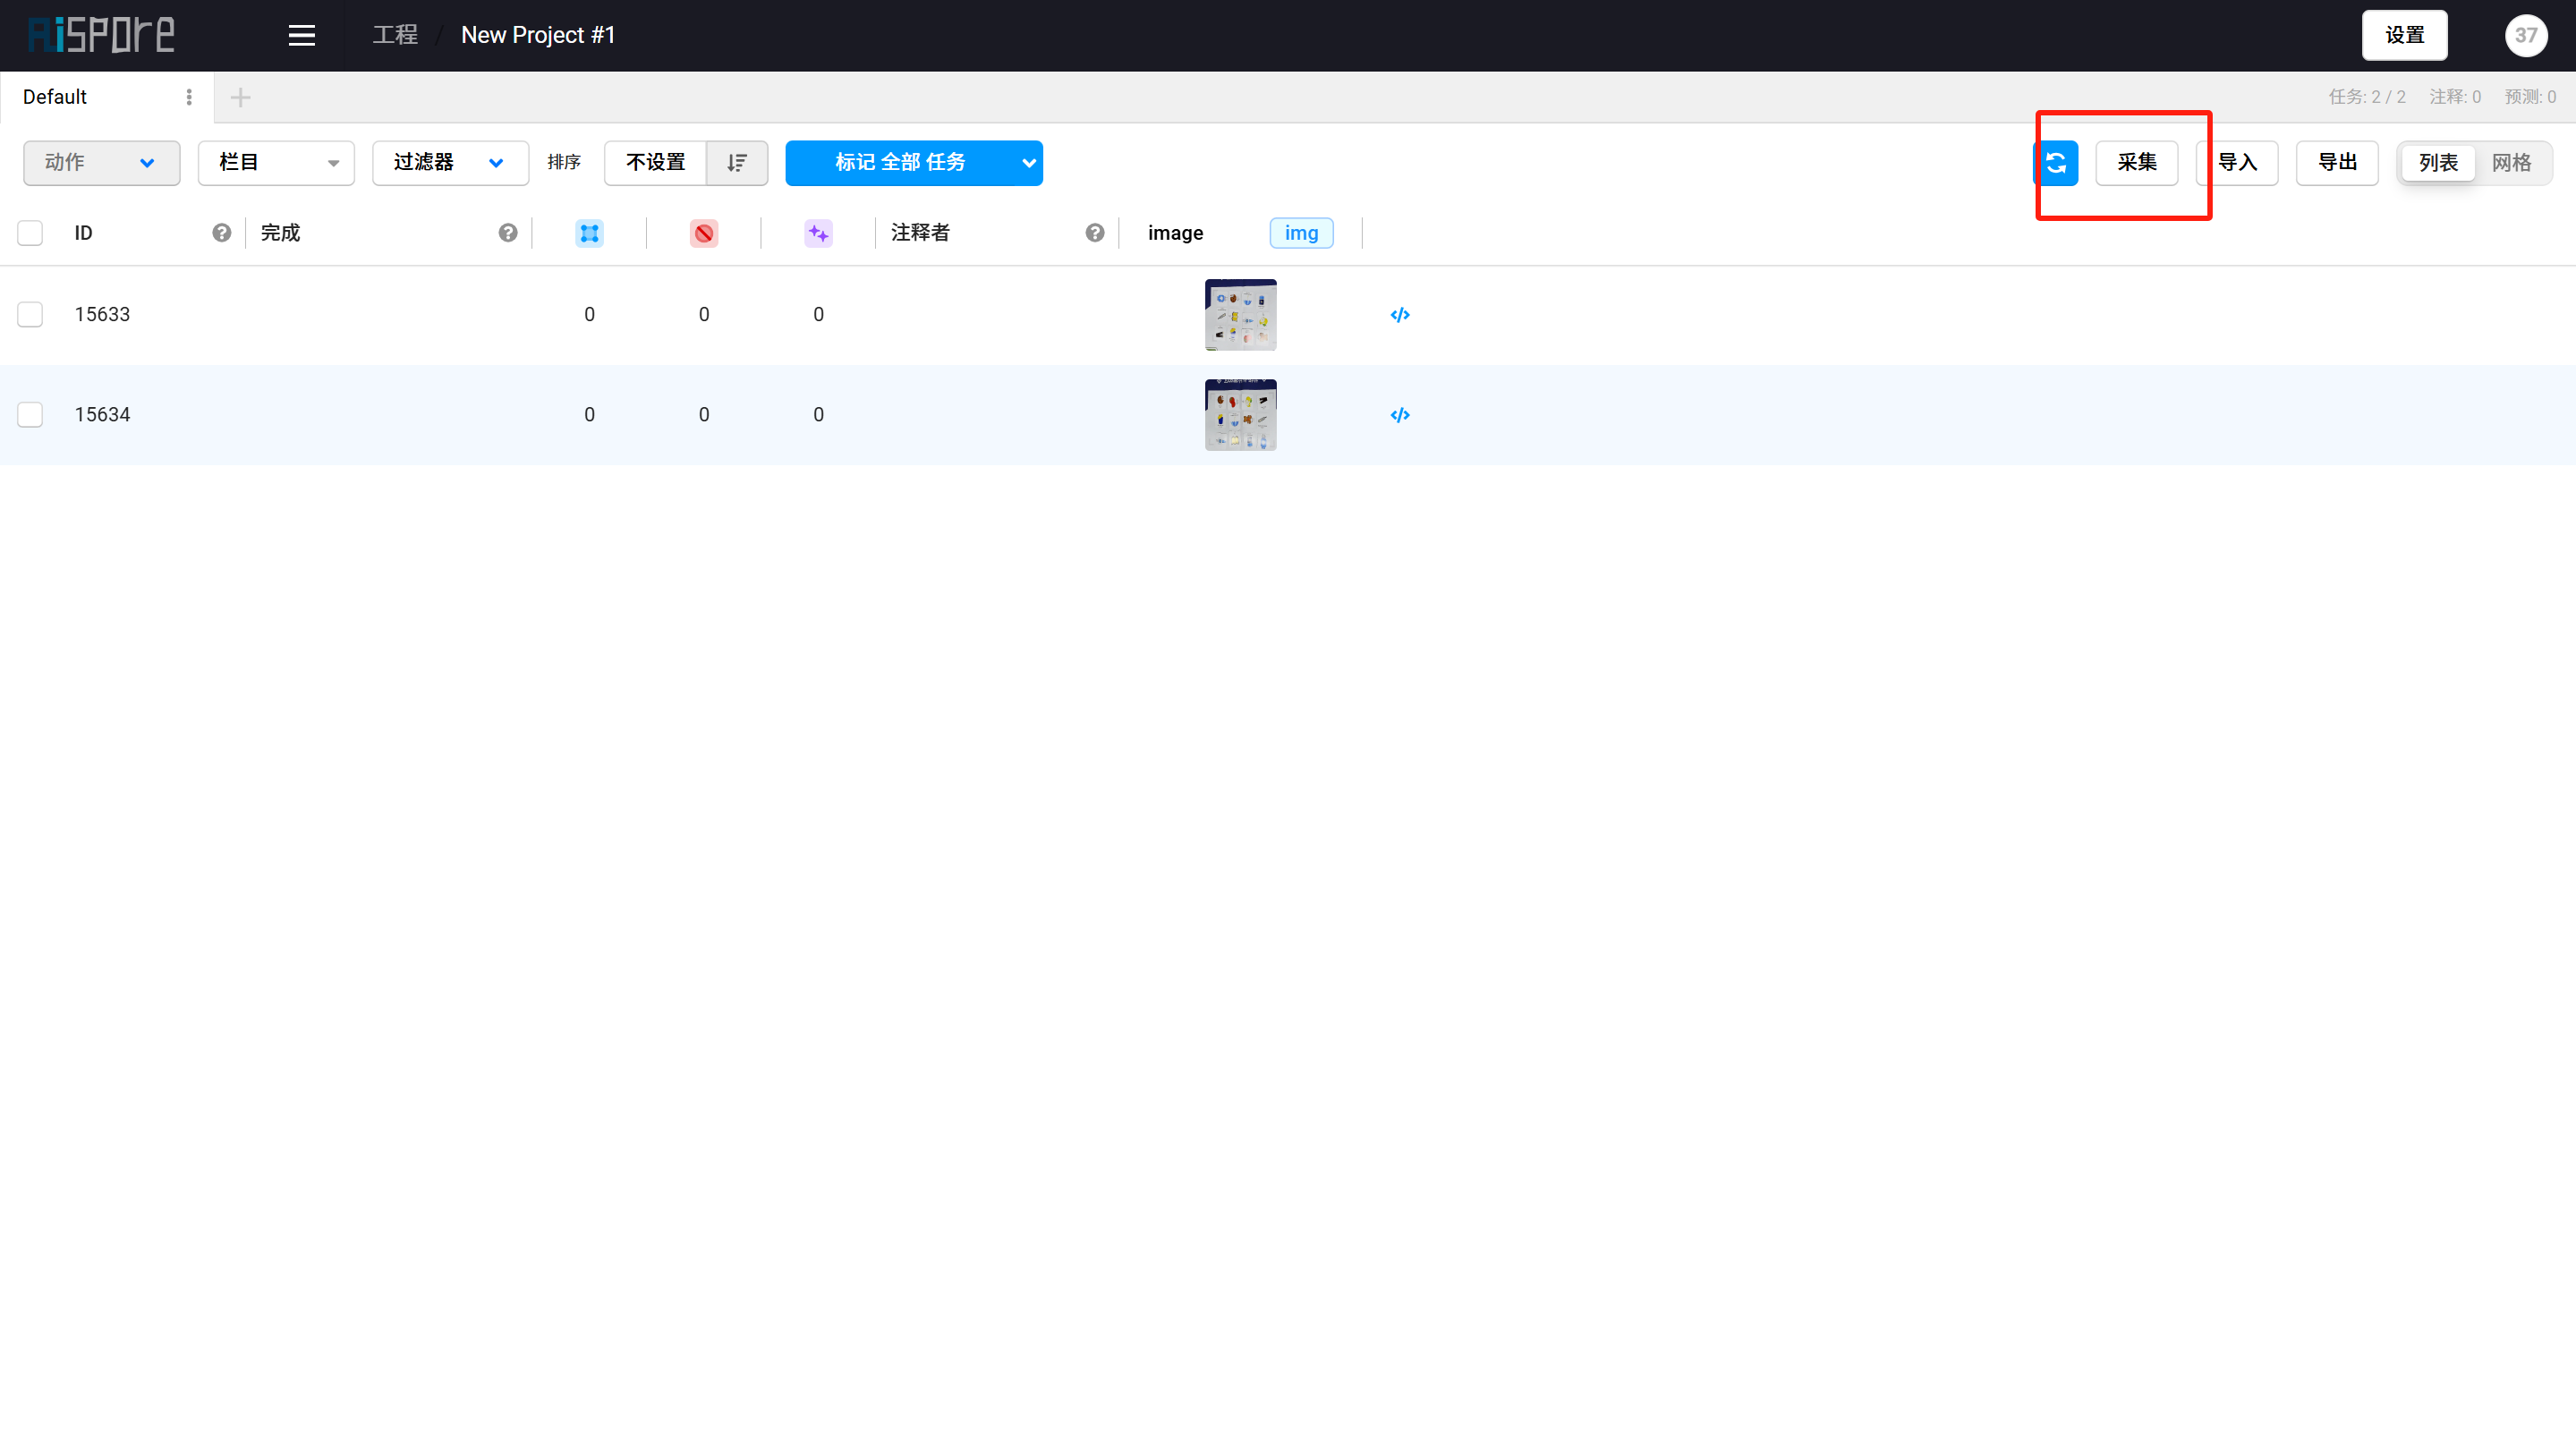
Task: Click the sort order direction icon
Action: [x=737, y=163]
